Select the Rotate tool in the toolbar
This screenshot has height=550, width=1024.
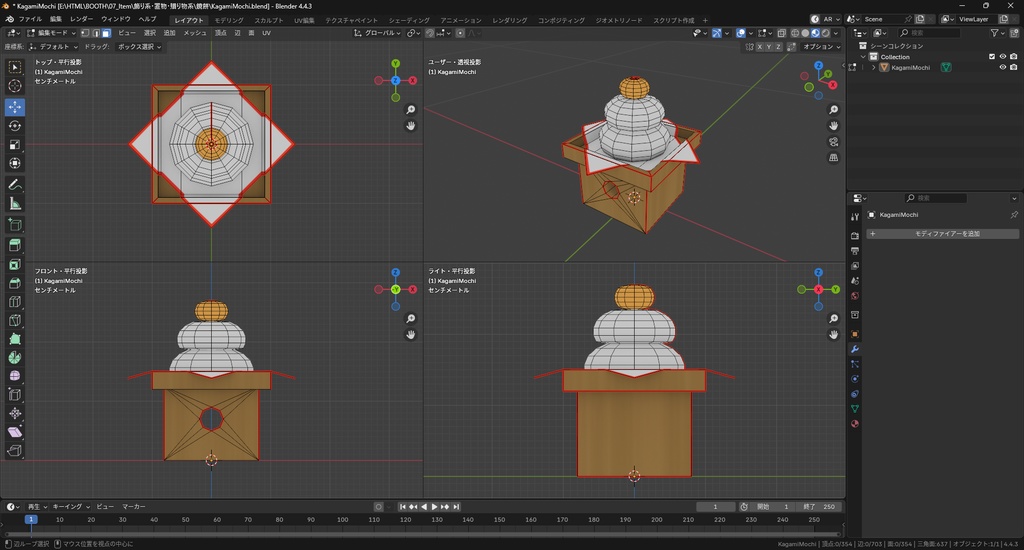point(15,126)
